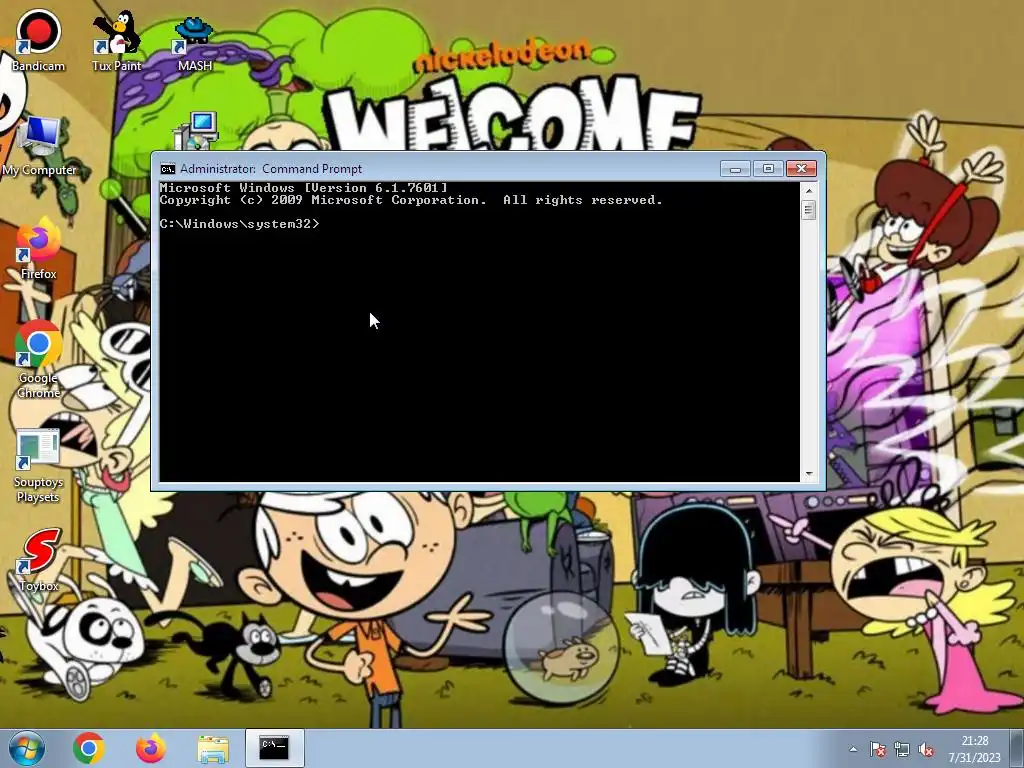
Task: Minimize the Command Prompt window
Action: (x=735, y=169)
